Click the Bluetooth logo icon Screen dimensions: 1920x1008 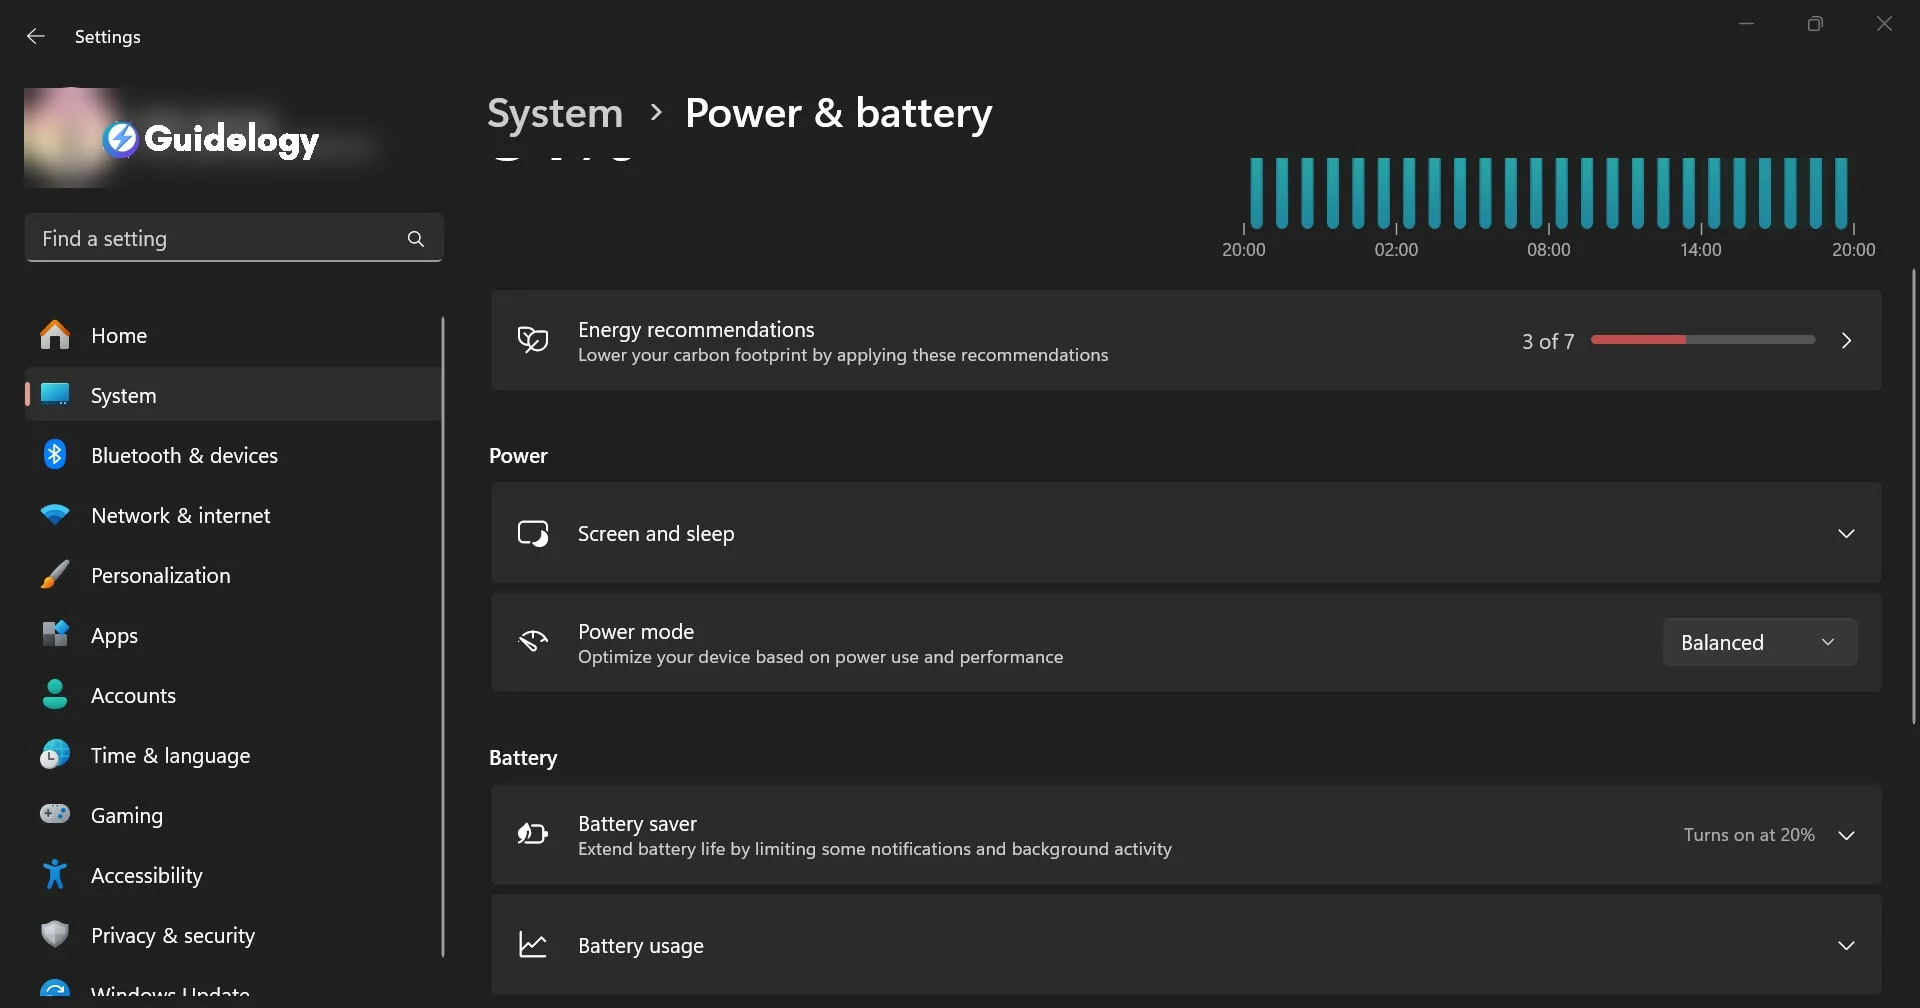point(55,455)
